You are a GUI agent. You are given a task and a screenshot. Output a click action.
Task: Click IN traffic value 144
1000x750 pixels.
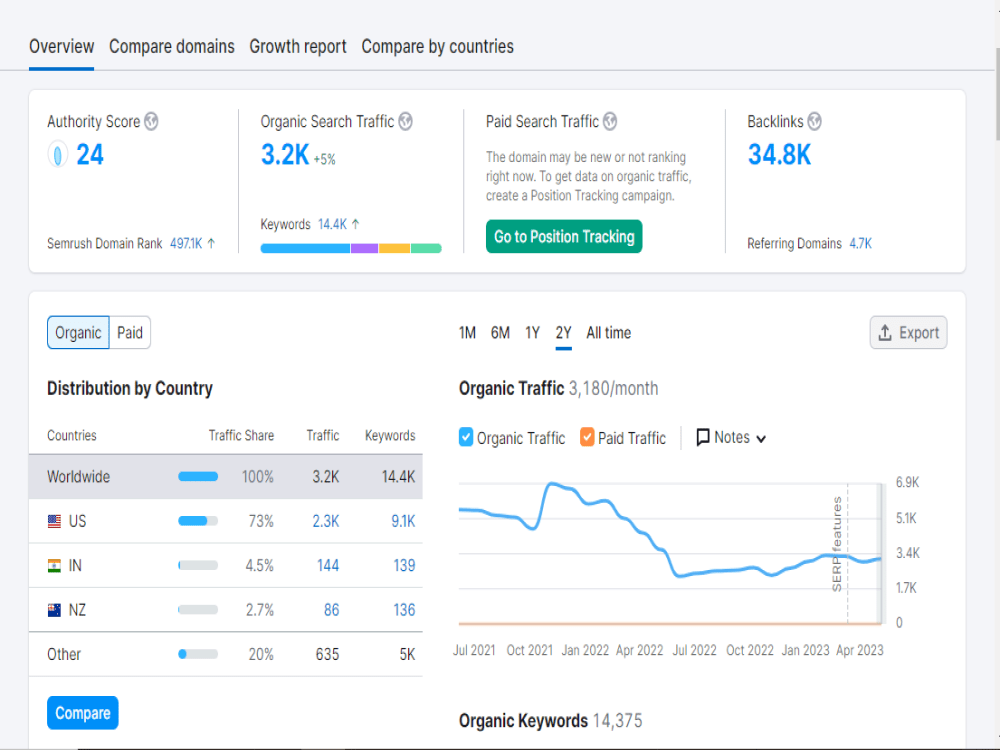pyautogui.click(x=328, y=566)
